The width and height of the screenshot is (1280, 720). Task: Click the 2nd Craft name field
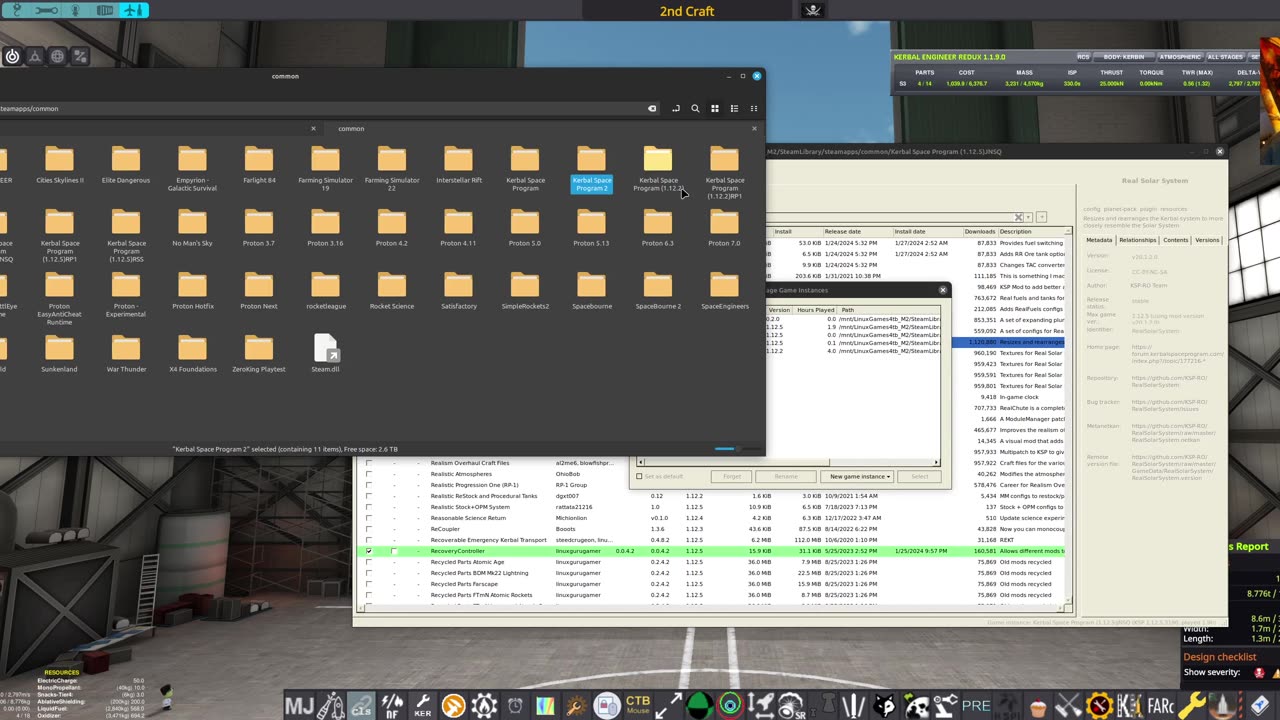tap(687, 11)
